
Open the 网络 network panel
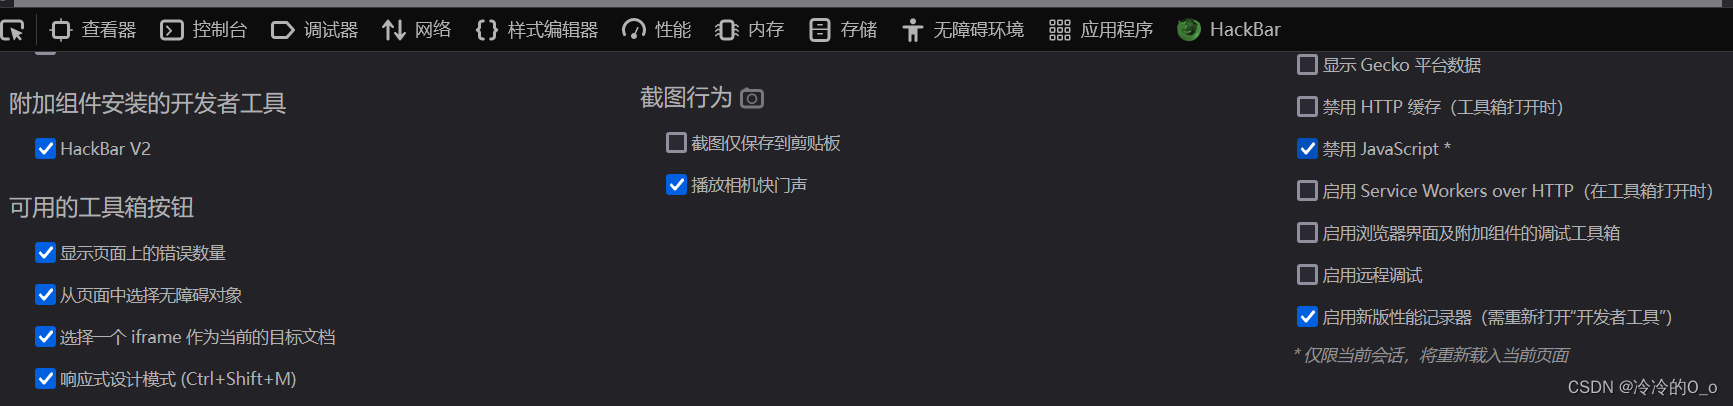tap(417, 30)
